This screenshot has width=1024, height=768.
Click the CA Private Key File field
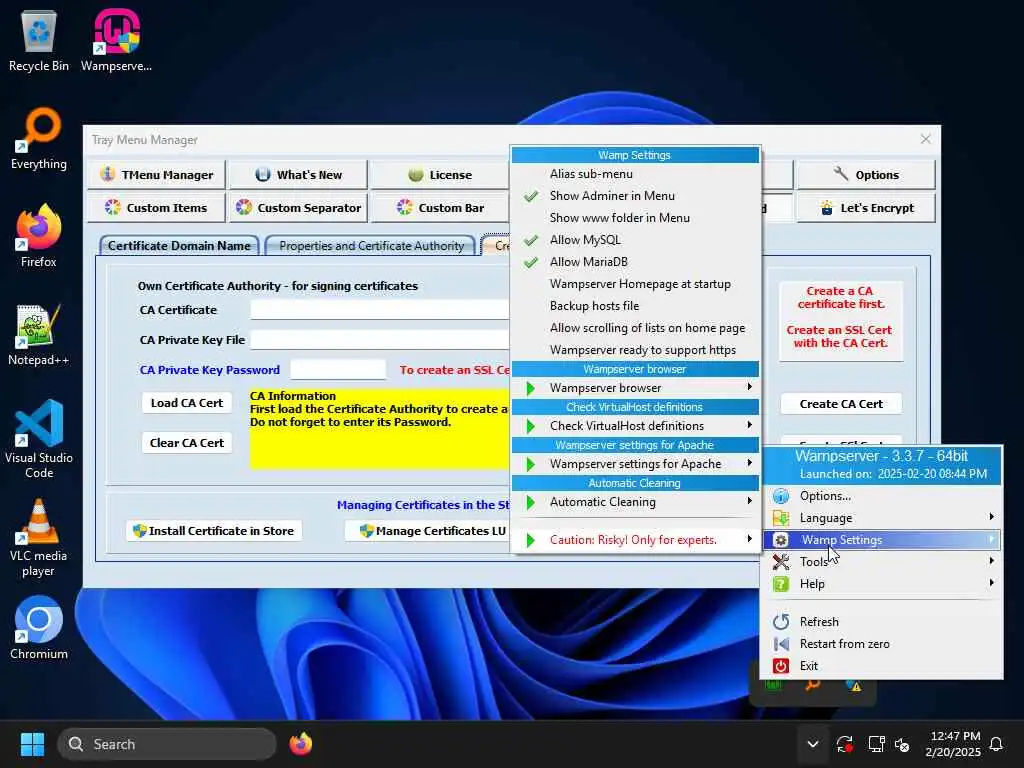coord(379,340)
